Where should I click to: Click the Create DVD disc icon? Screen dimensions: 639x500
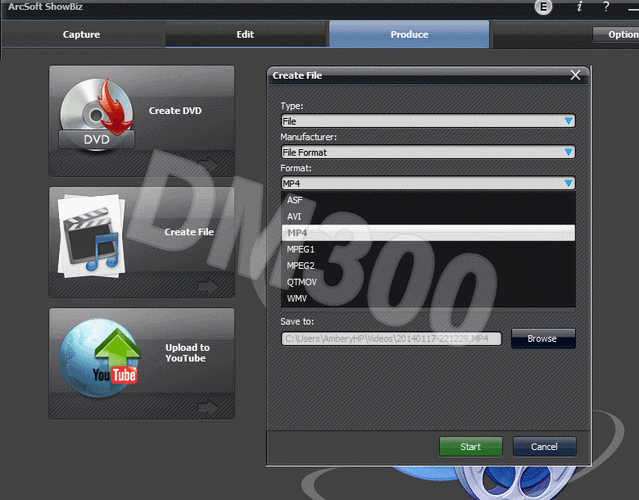point(97,115)
